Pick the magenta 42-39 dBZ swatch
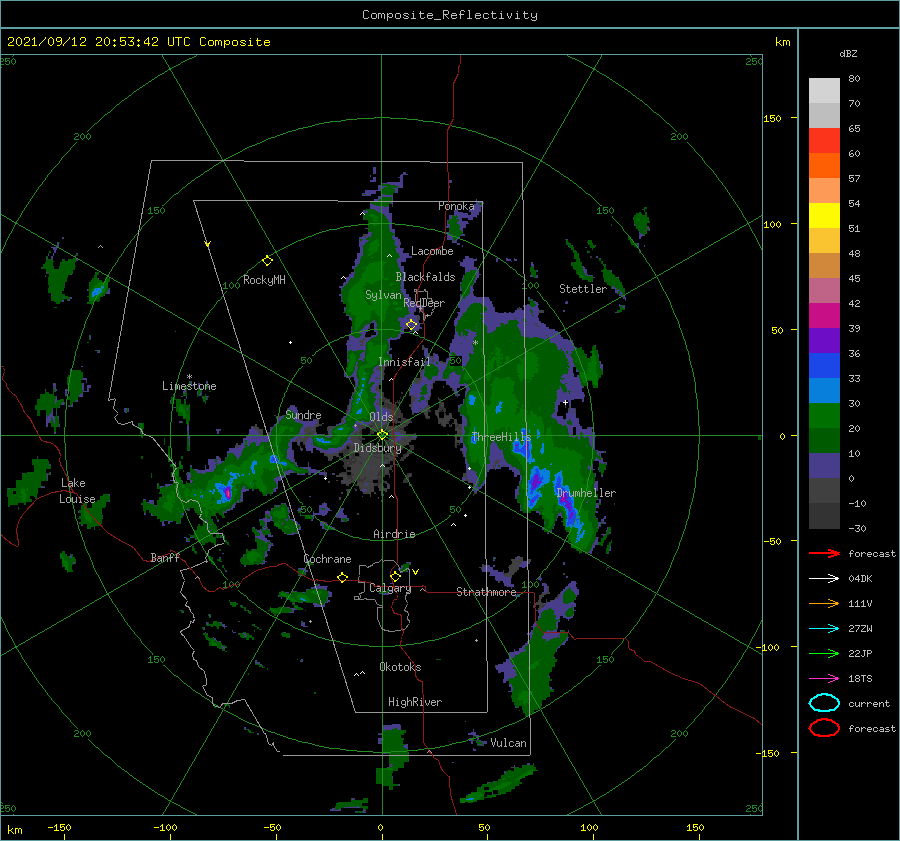 click(824, 315)
